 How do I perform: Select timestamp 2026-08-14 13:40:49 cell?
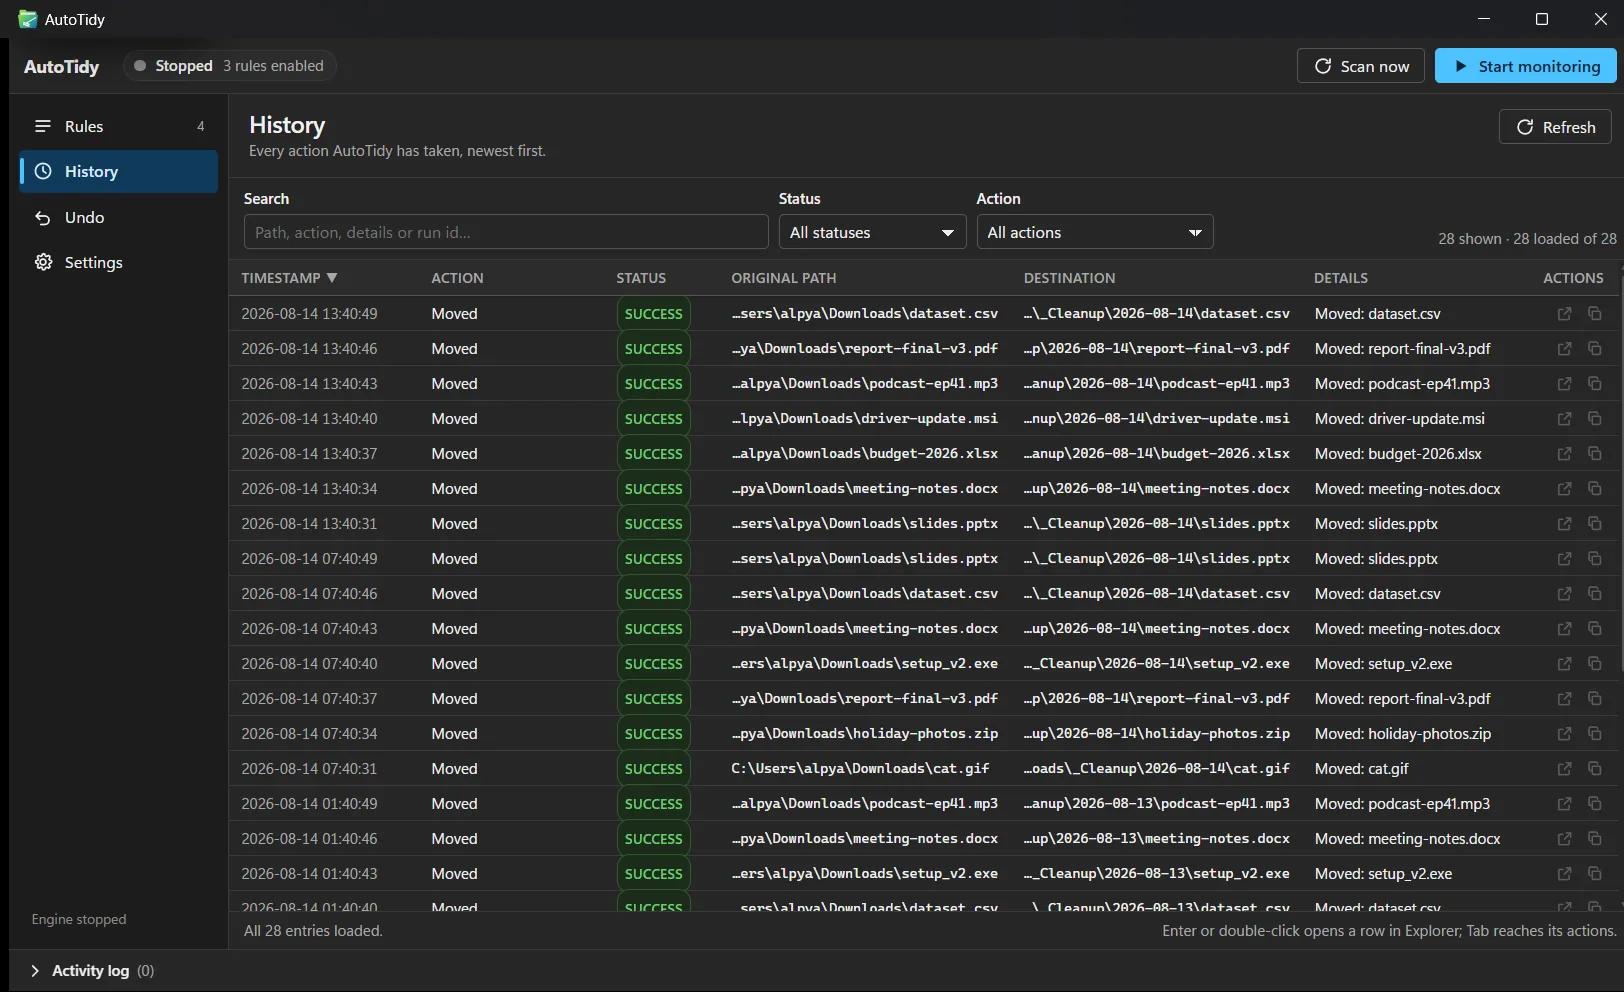coord(309,314)
